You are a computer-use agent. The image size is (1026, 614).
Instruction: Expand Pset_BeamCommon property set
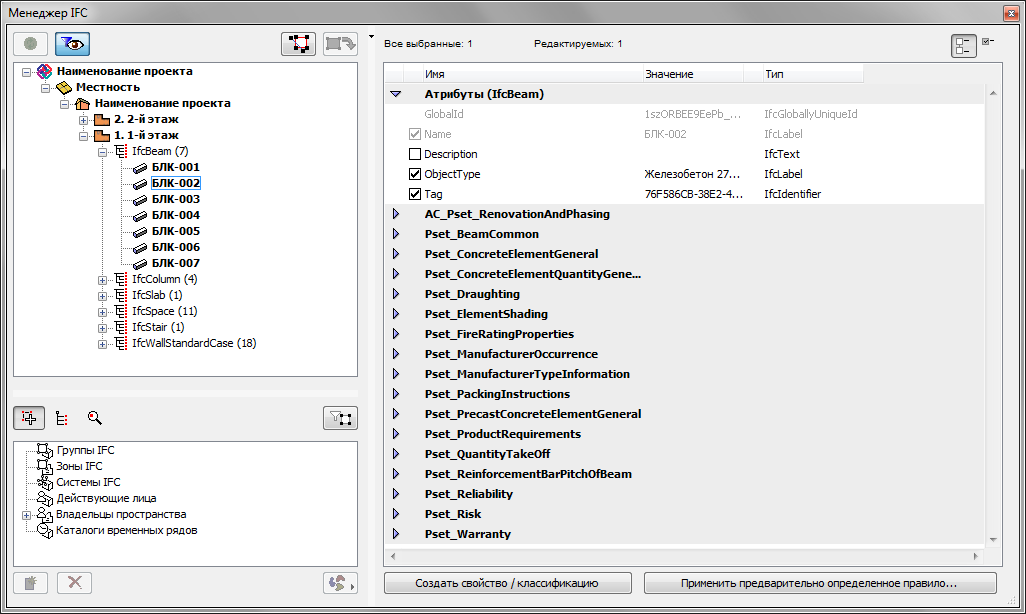click(x=396, y=234)
